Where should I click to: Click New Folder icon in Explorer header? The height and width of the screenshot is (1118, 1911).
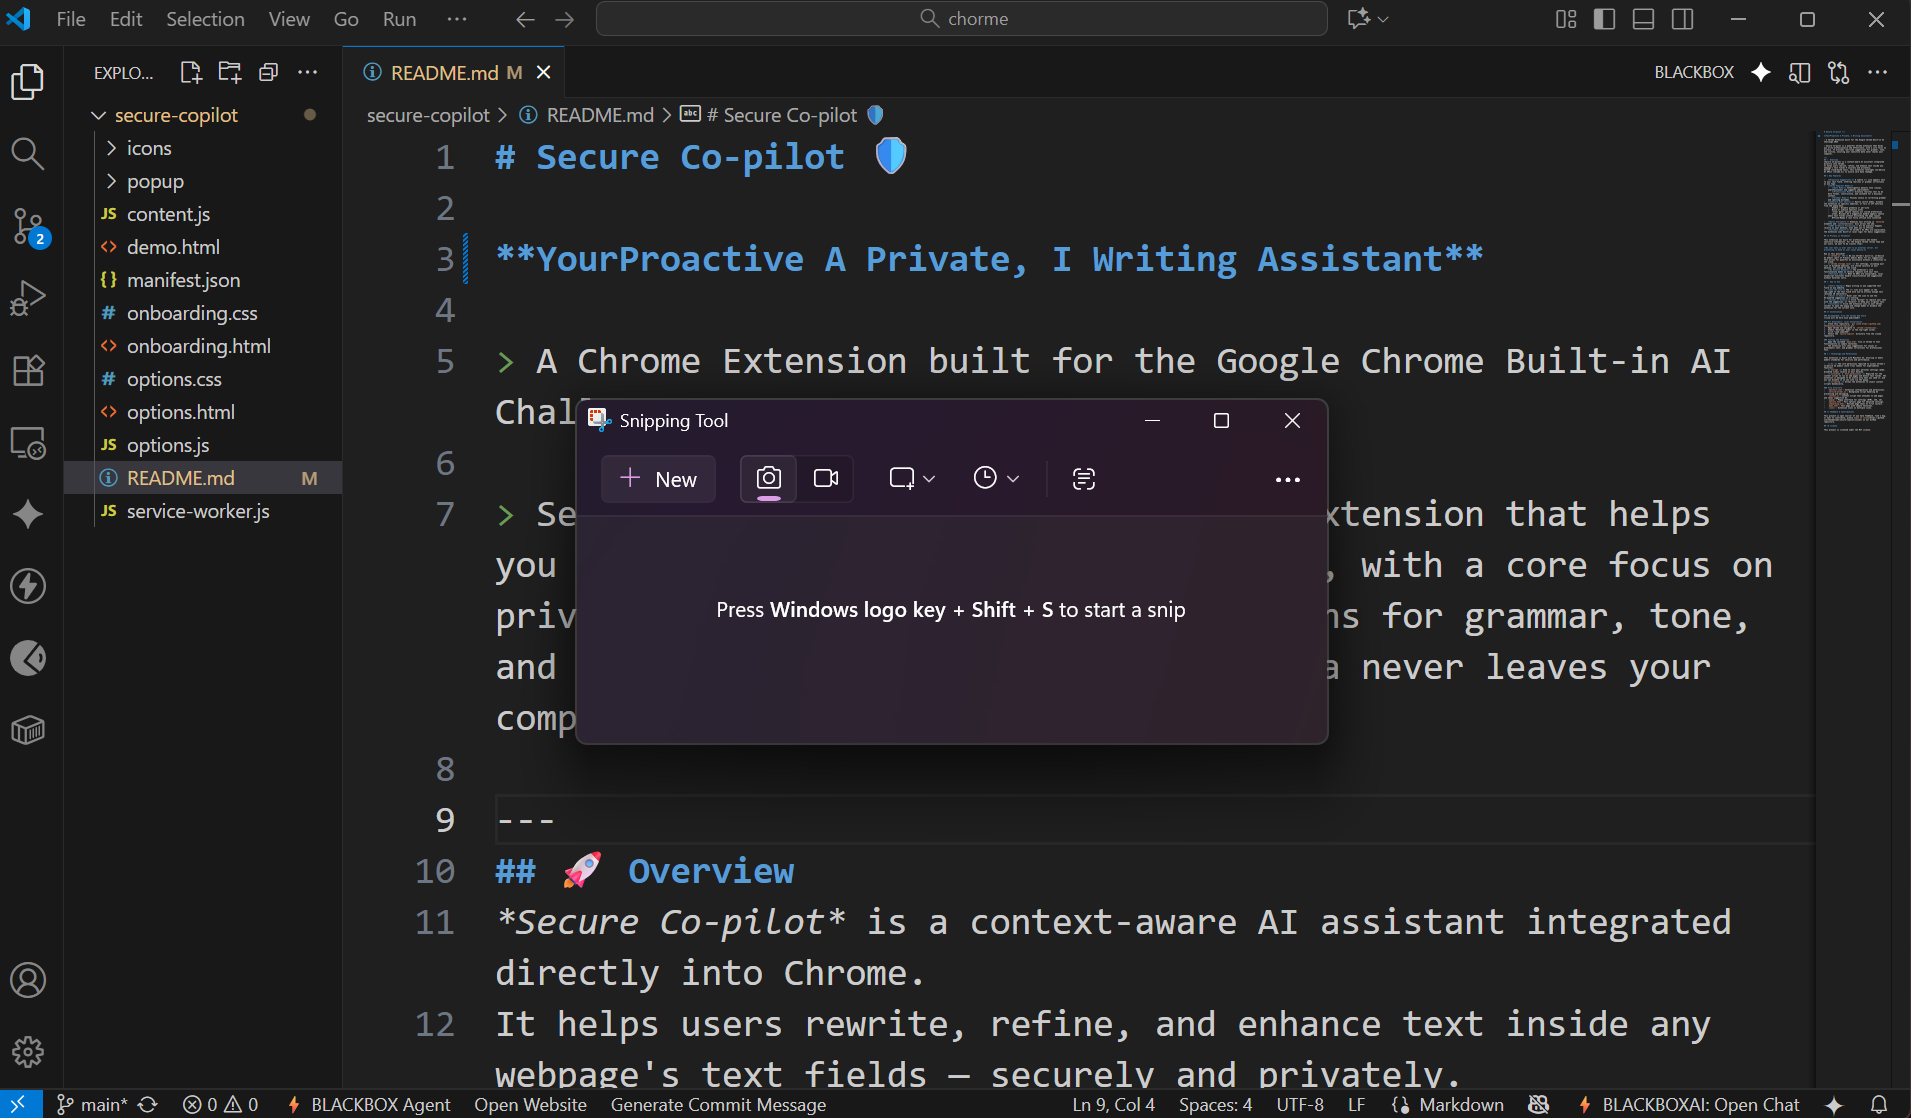point(230,72)
